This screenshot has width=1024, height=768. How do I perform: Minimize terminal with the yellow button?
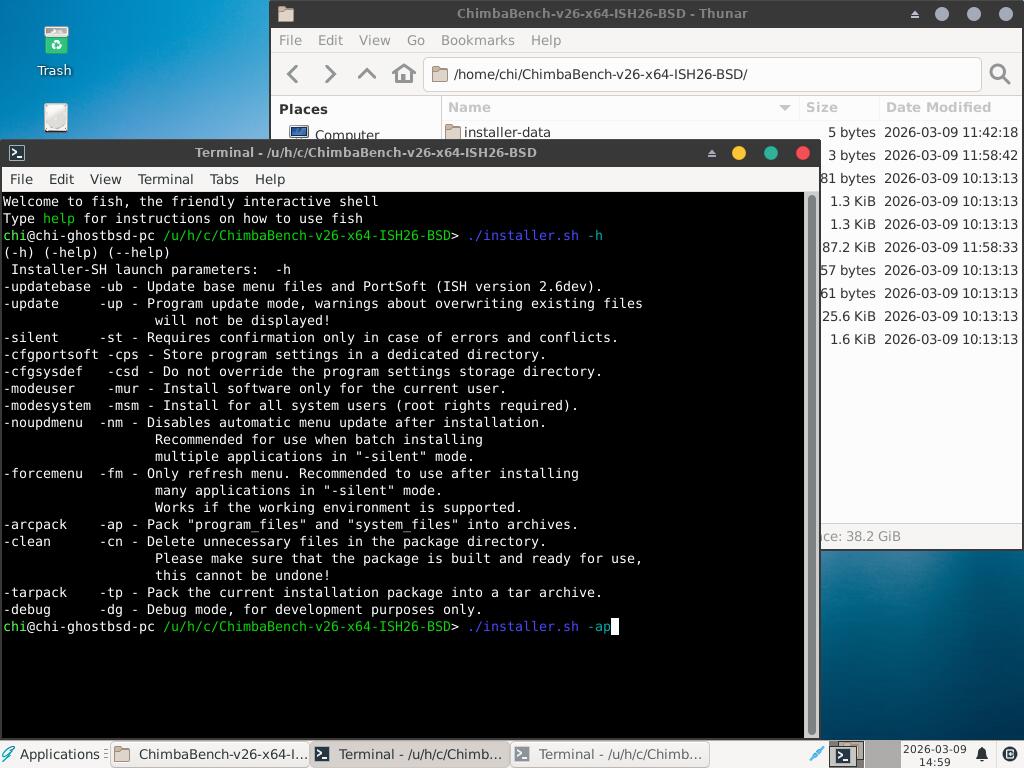click(739, 153)
